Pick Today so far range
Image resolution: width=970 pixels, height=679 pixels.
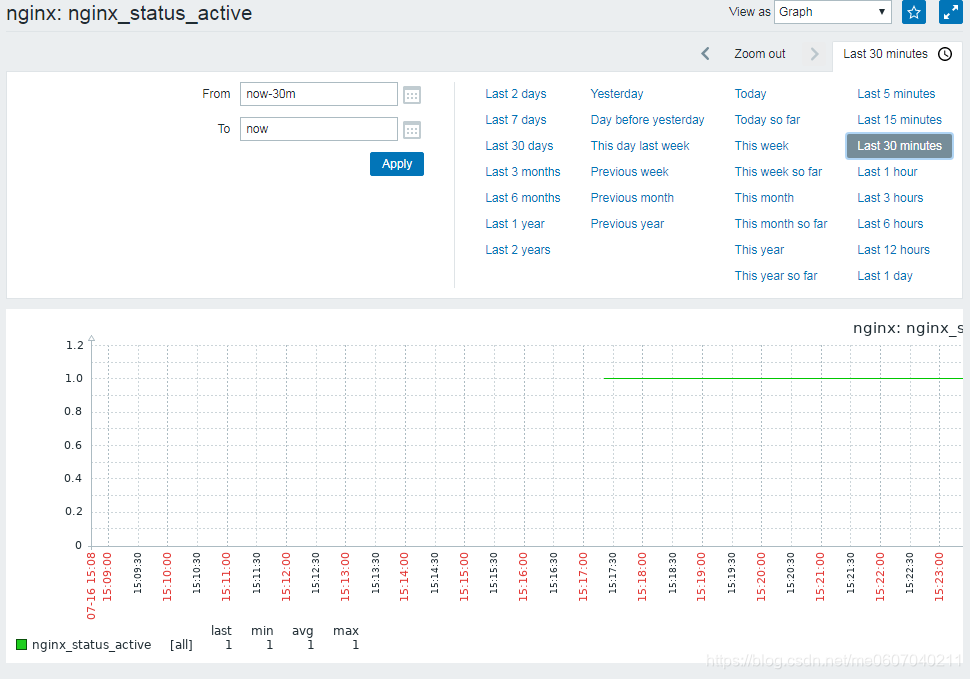pyautogui.click(x=767, y=120)
